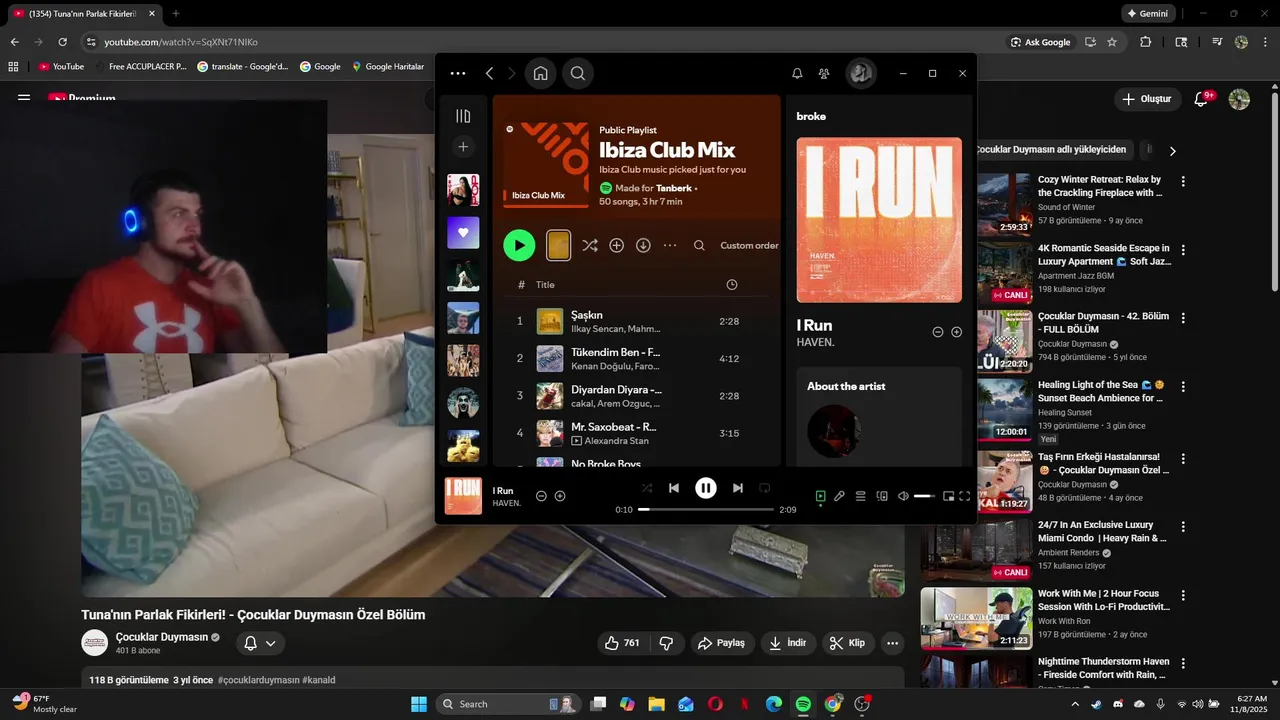The height and width of the screenshot is (720, 1280).
Task: Select track Diyardan Diyara in playlist
Action: [636, 396]
